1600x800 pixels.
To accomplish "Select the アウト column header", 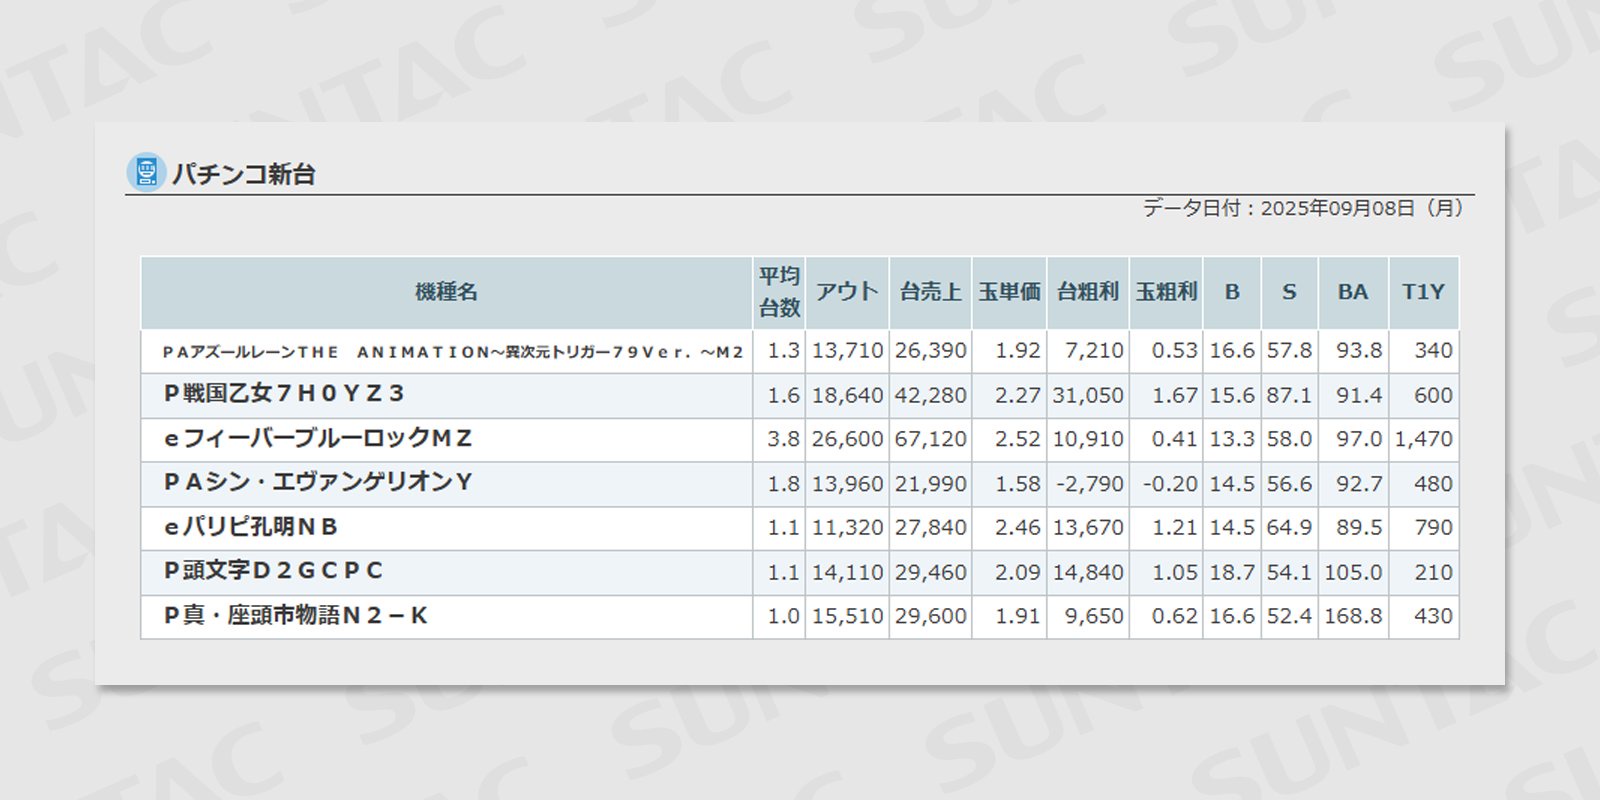I will coord(847,292).
